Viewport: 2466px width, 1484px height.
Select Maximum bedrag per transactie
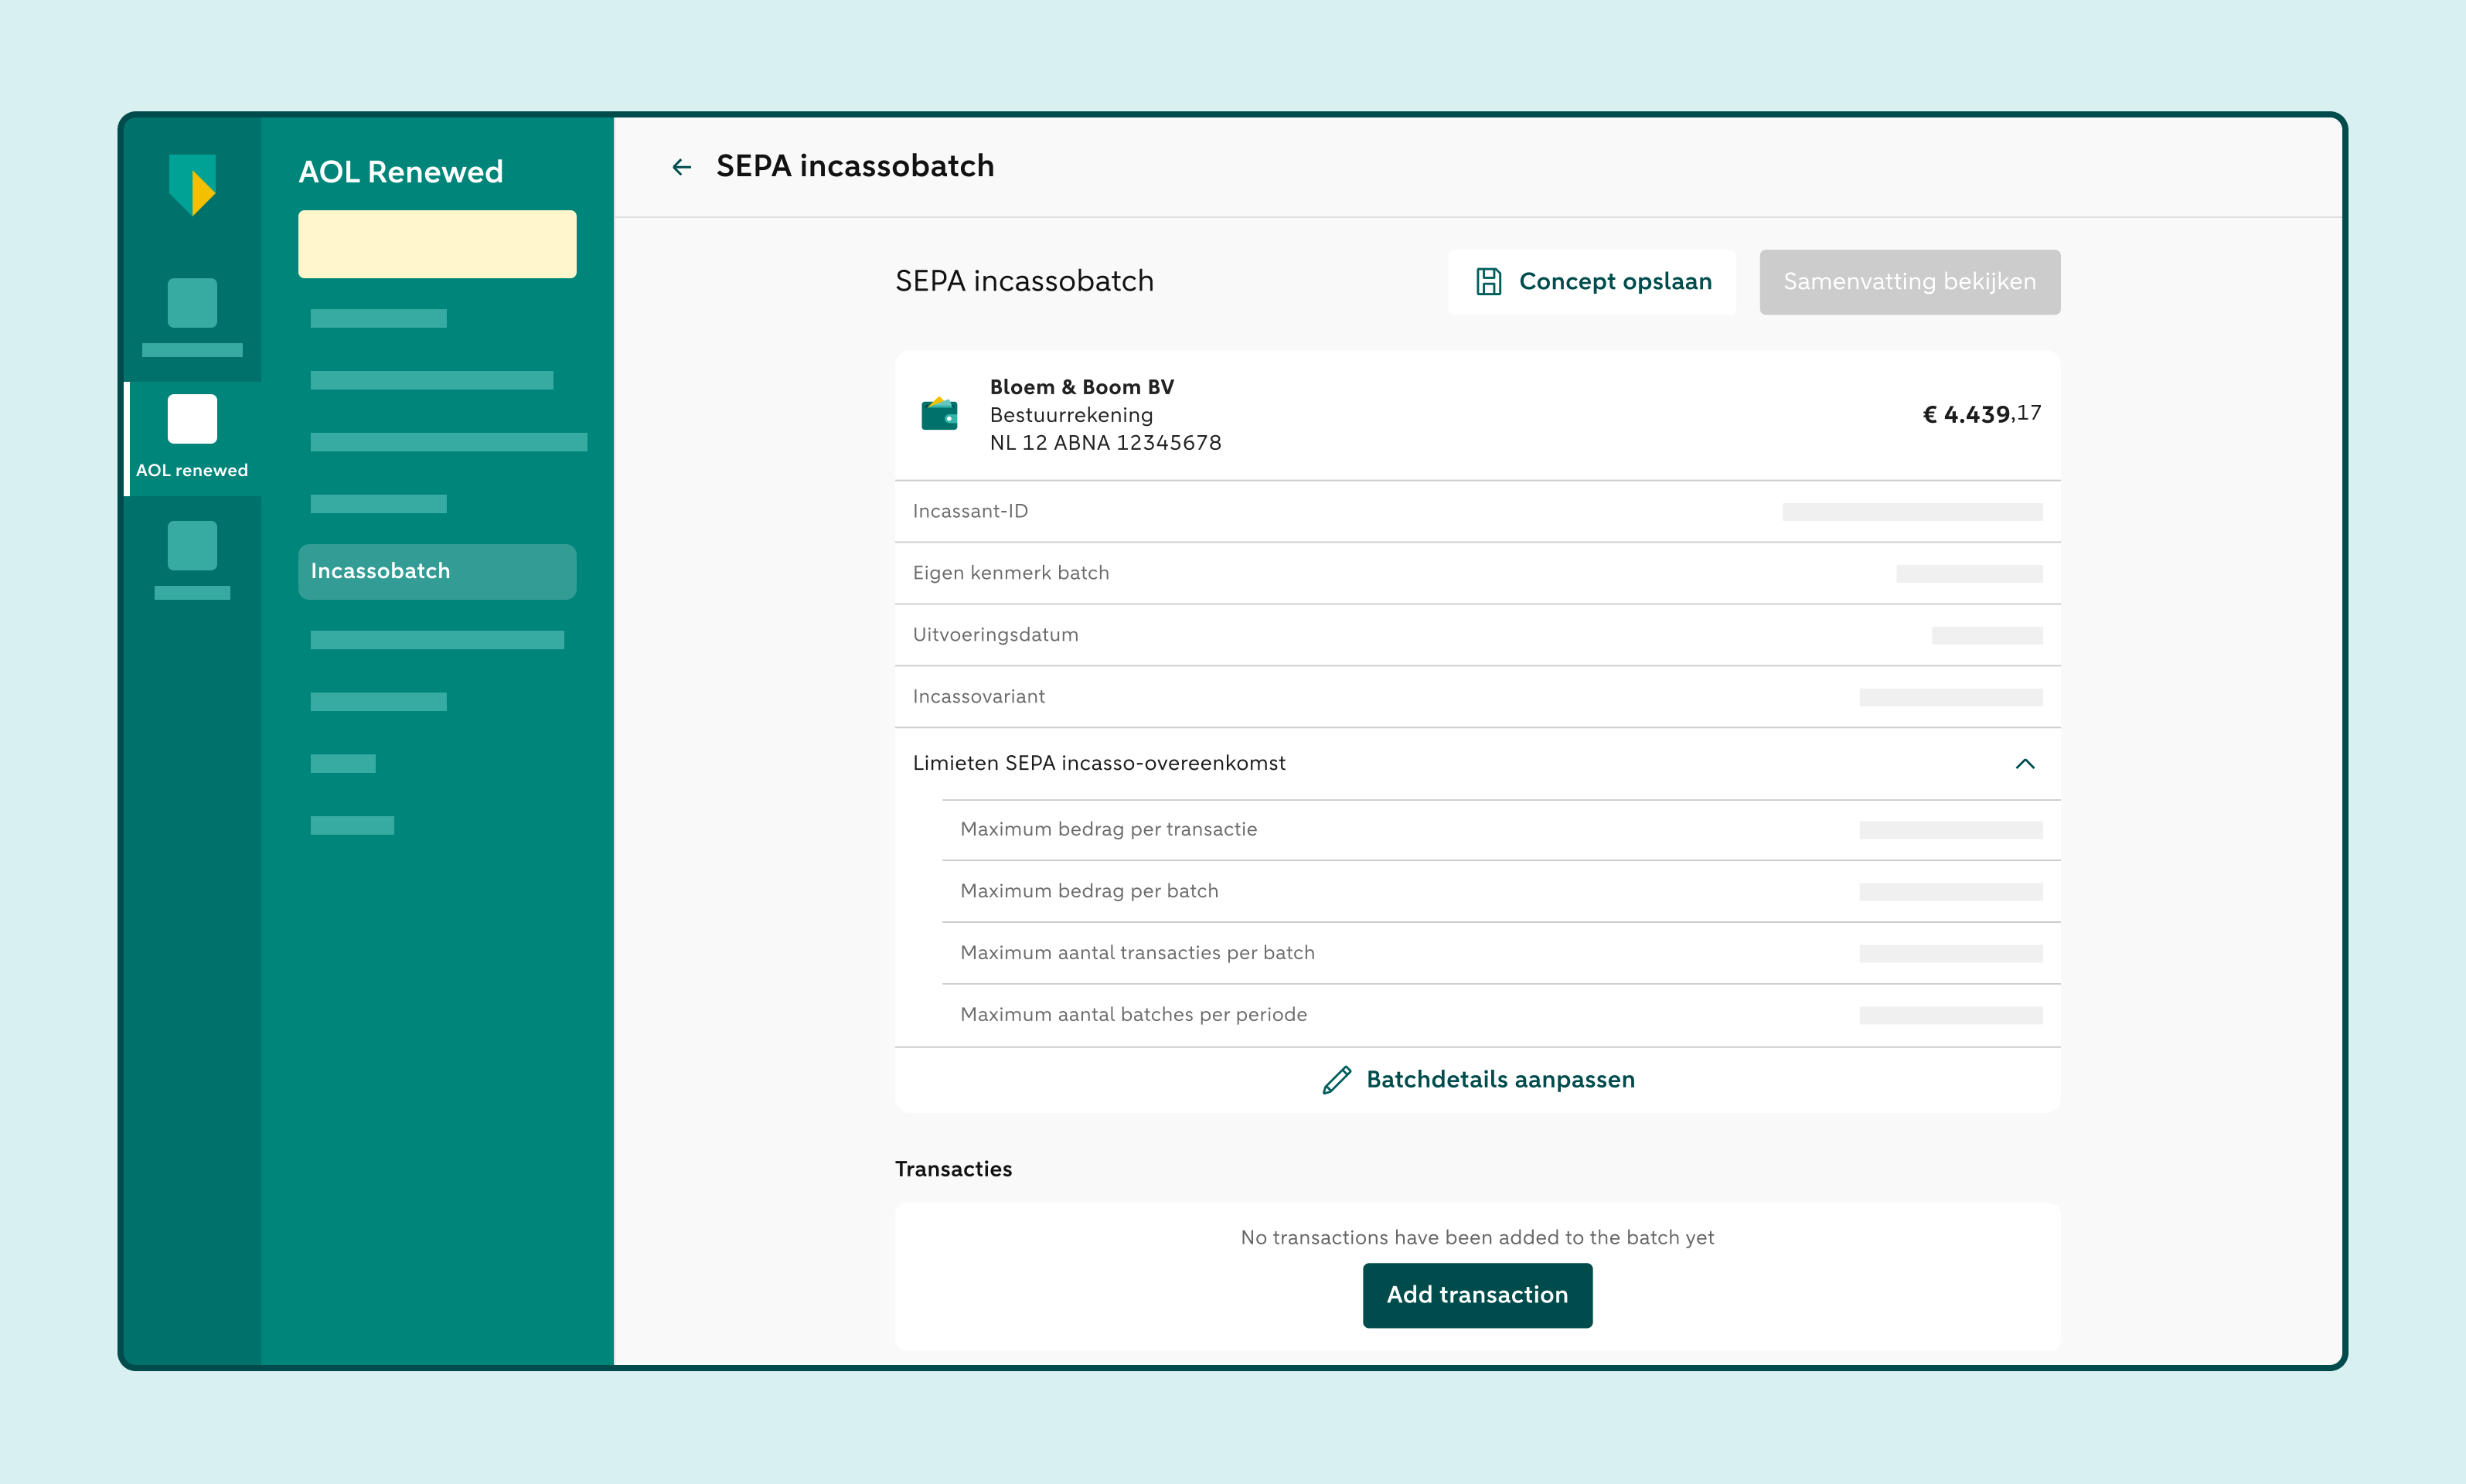(1109, 830)
